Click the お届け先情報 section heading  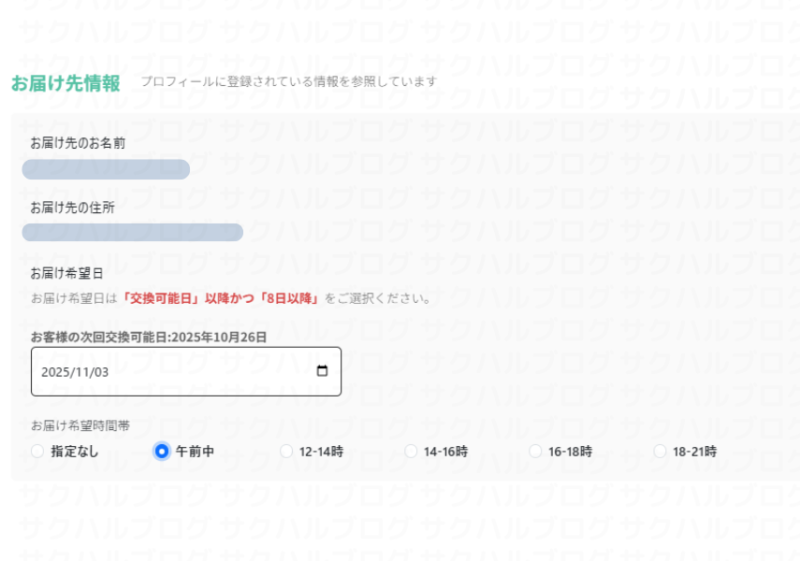(66, 83)
